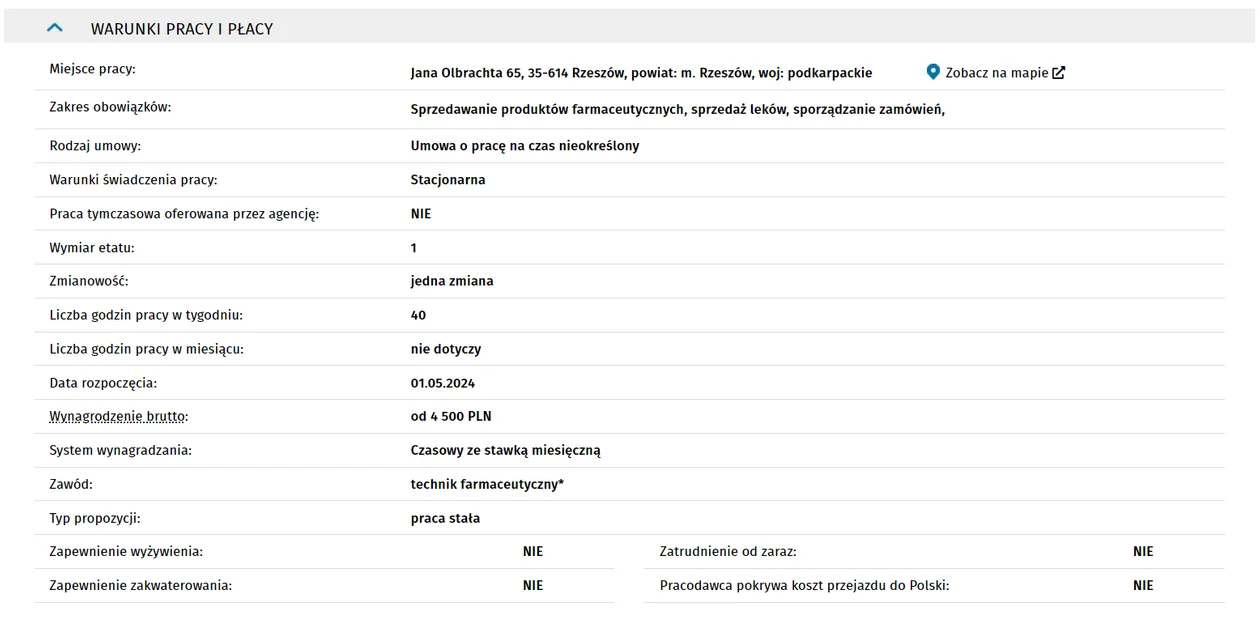Click the Data rozpoczęcia label
The height and width of the screenshot is (631, 1260).
(x=103, y=383)
